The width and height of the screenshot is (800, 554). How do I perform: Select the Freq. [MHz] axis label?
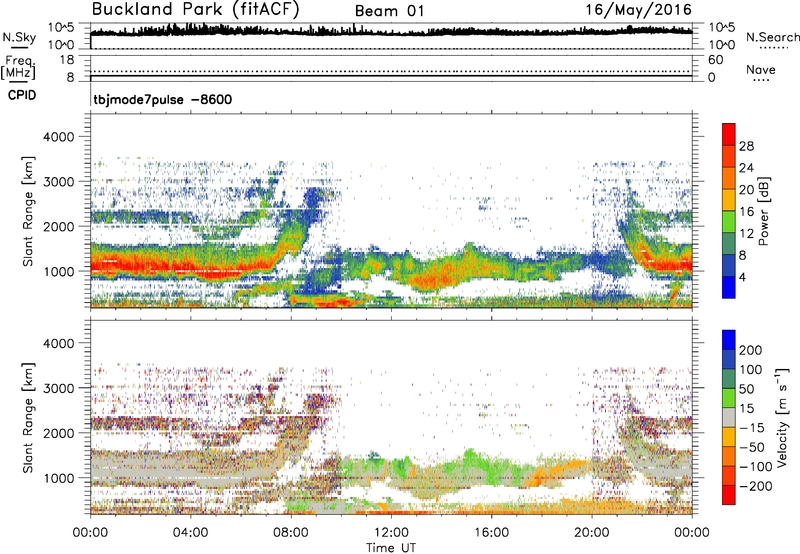tap(18, 67)
